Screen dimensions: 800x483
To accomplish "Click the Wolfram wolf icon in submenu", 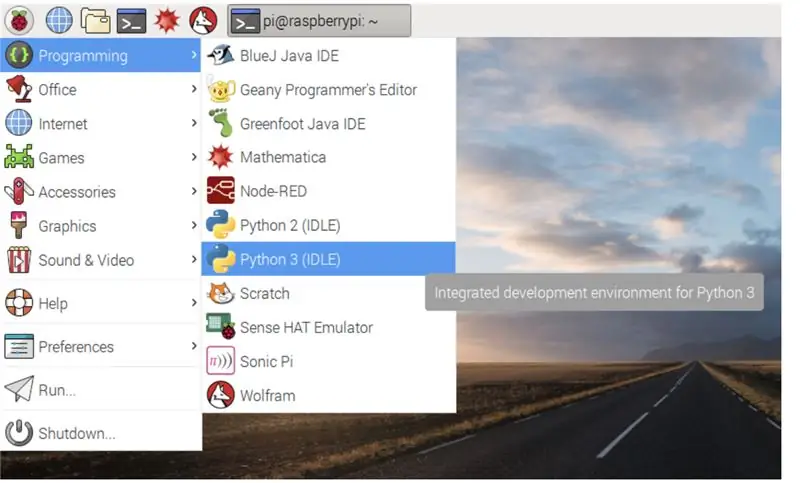I will tap(220, 395).
